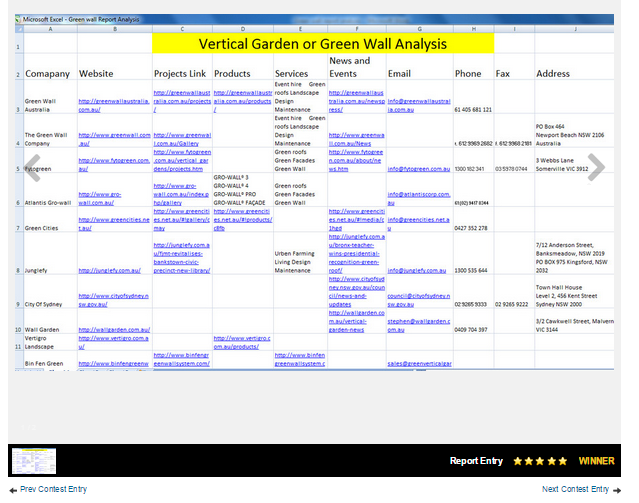
Task: Select the 'Vertigro Landscape' company cell
Action: tap(51, 342)
